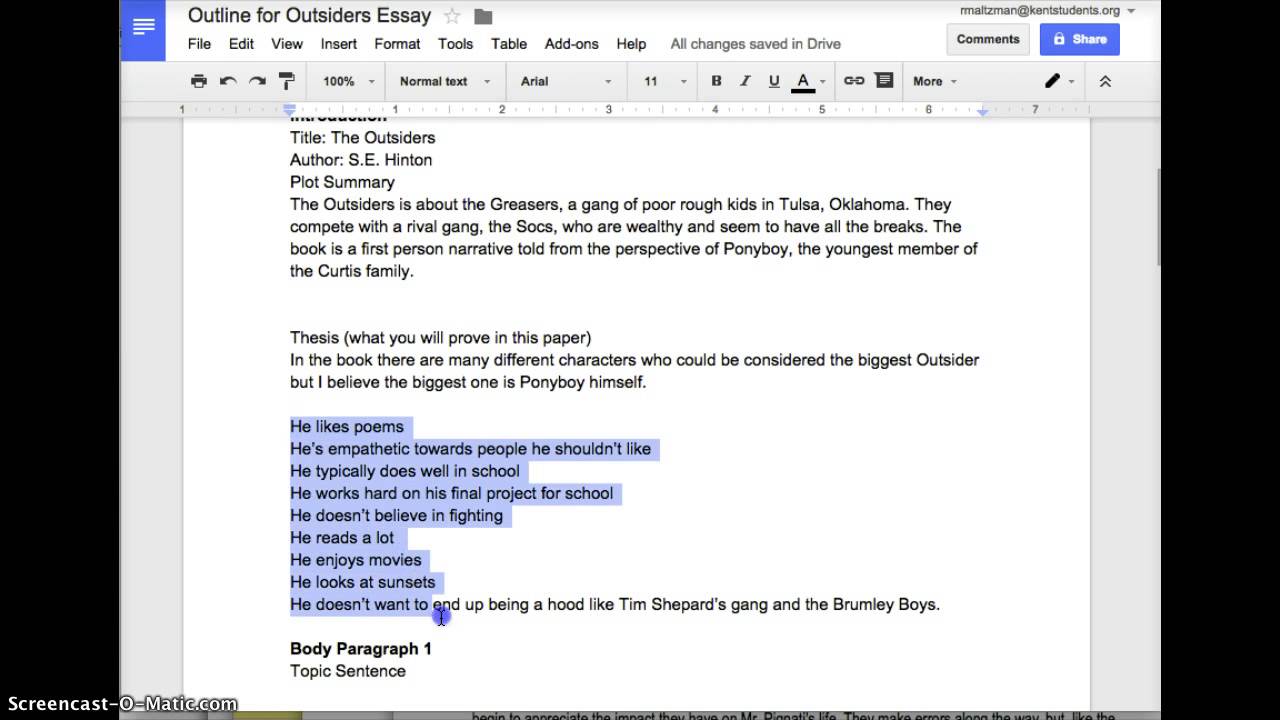Open the Normal text style dropdown

tap(445, 81)
